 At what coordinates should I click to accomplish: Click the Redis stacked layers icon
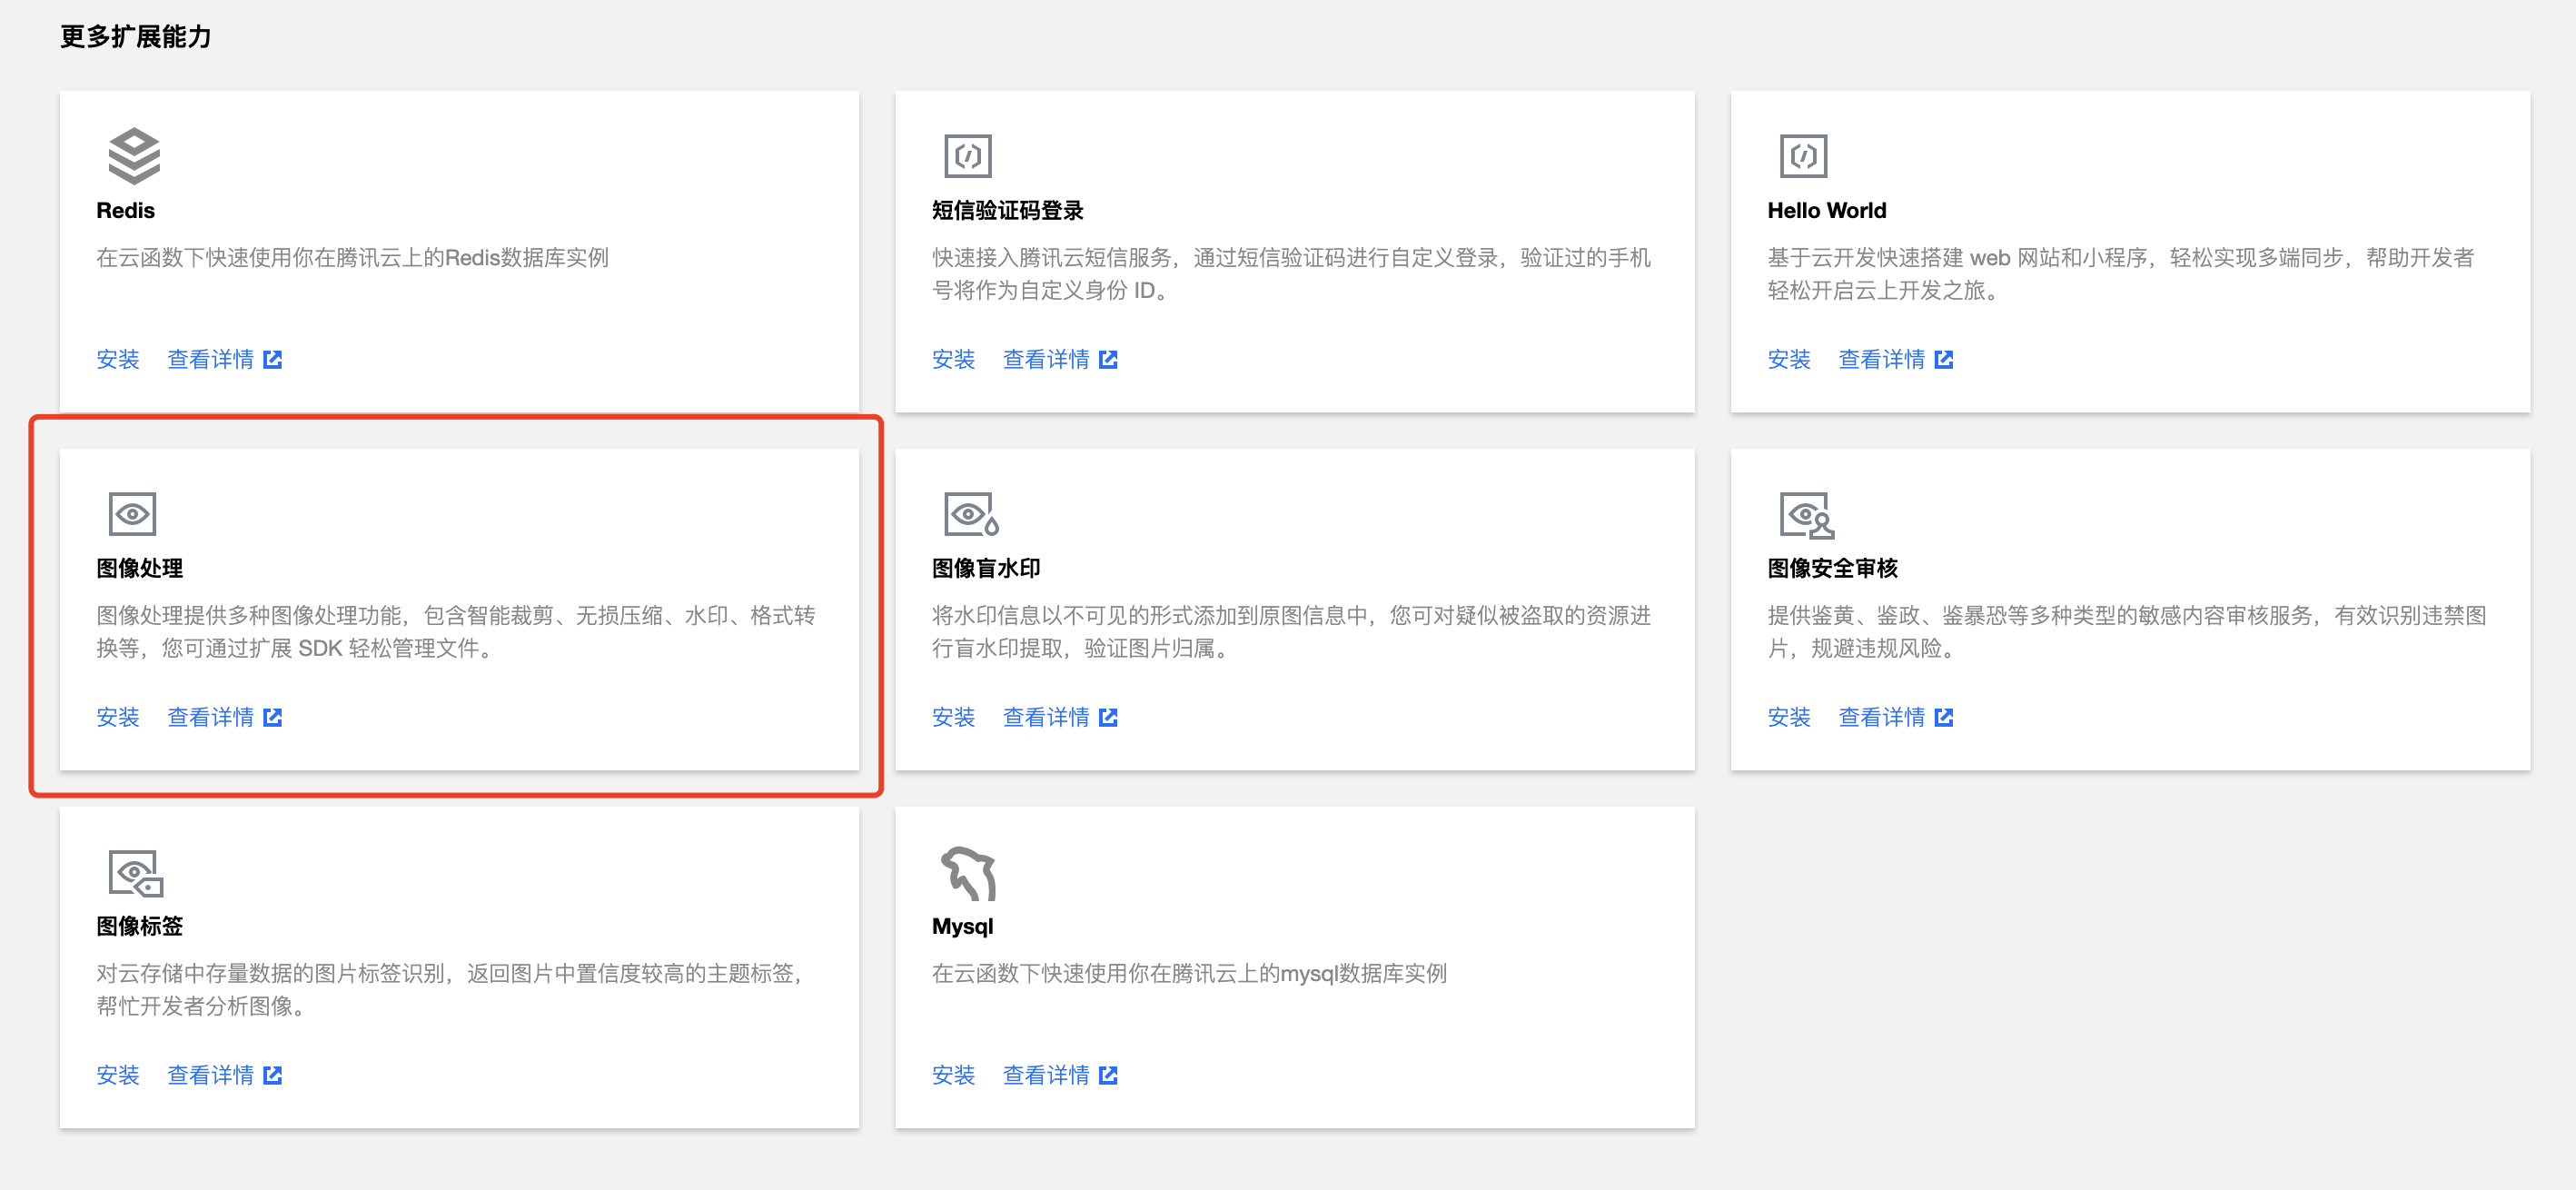(133, 156)
